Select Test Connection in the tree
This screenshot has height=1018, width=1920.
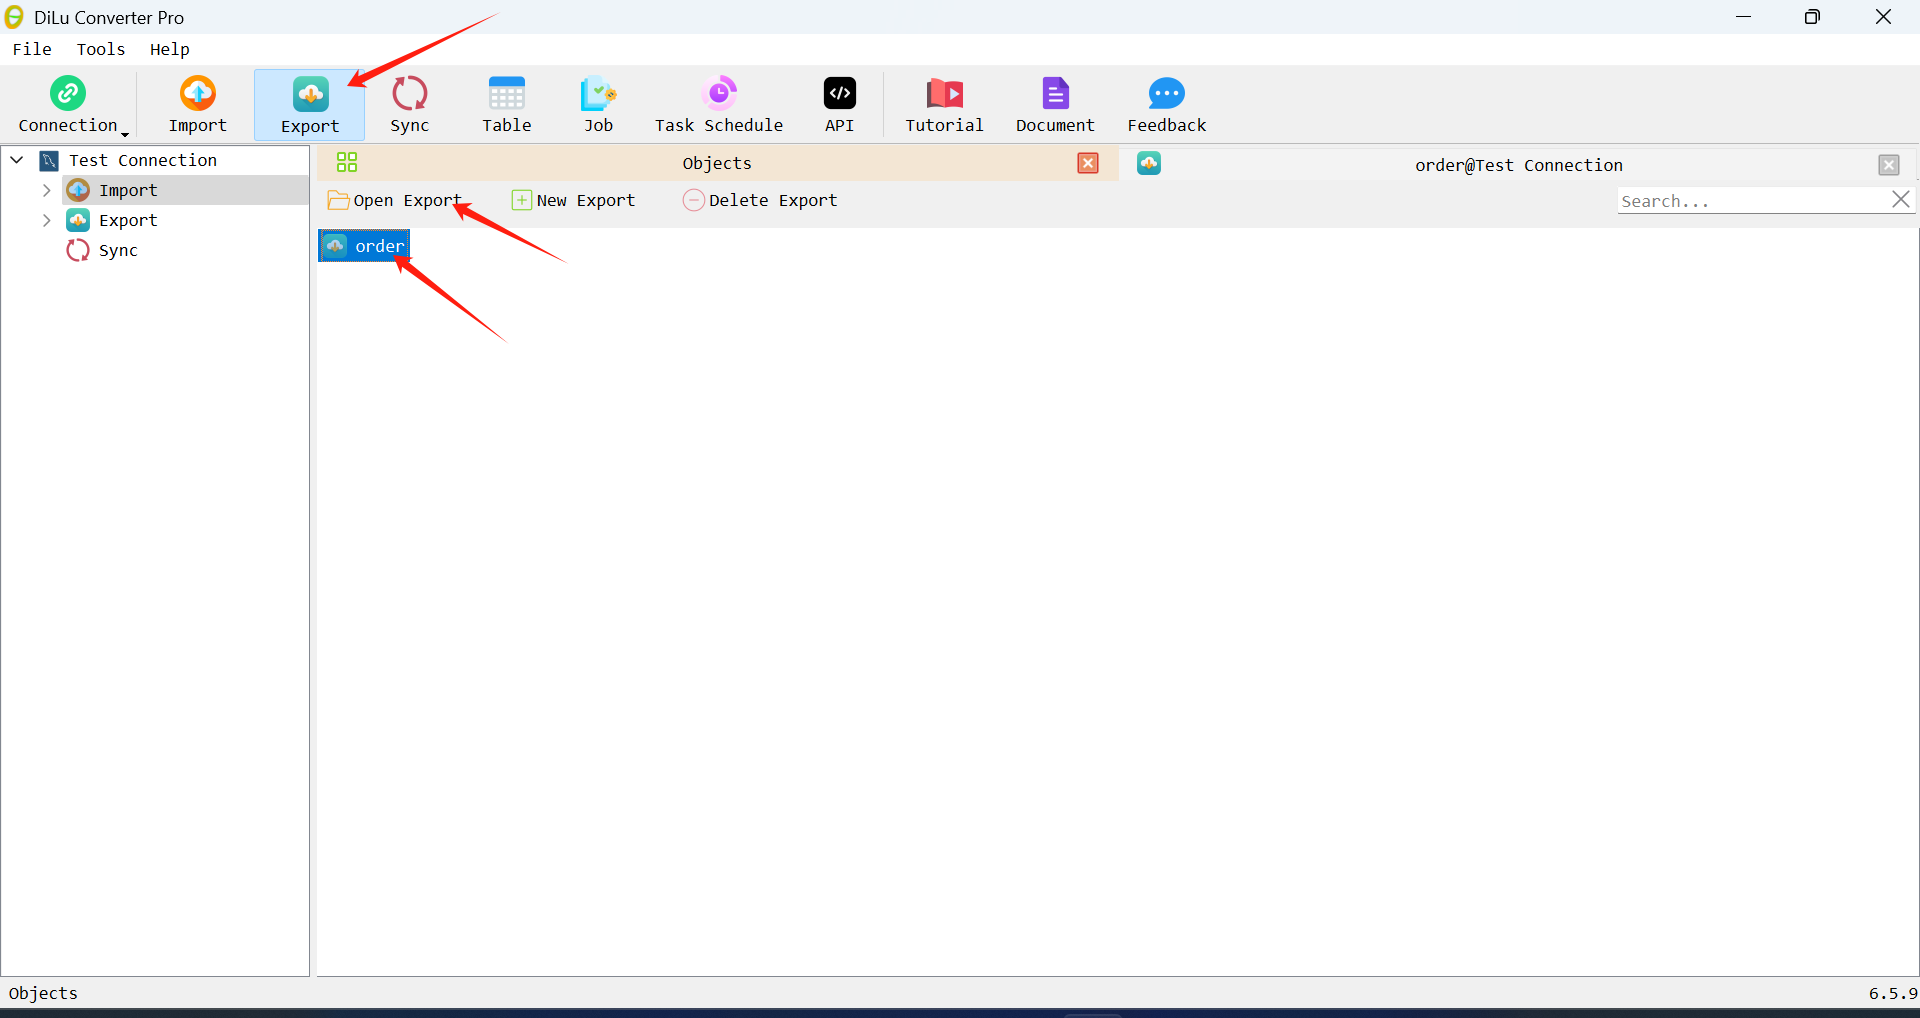pyautogui.click(x=142, y=160)
